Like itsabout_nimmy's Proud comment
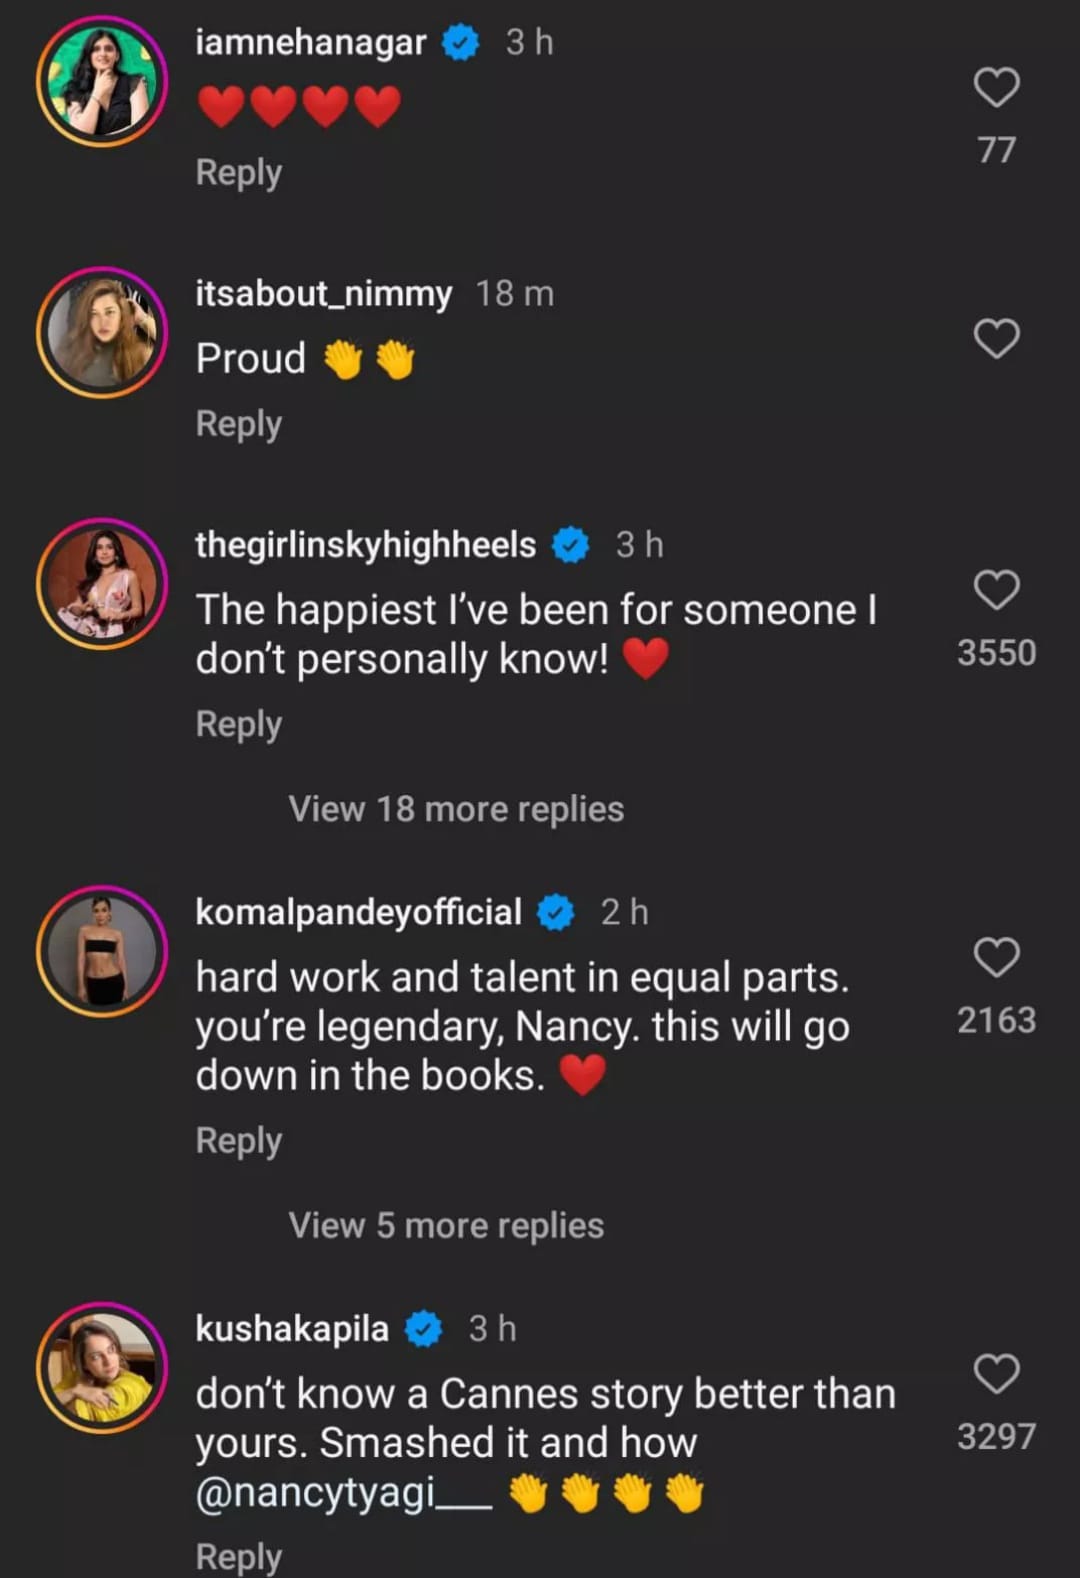 (996, 339)
